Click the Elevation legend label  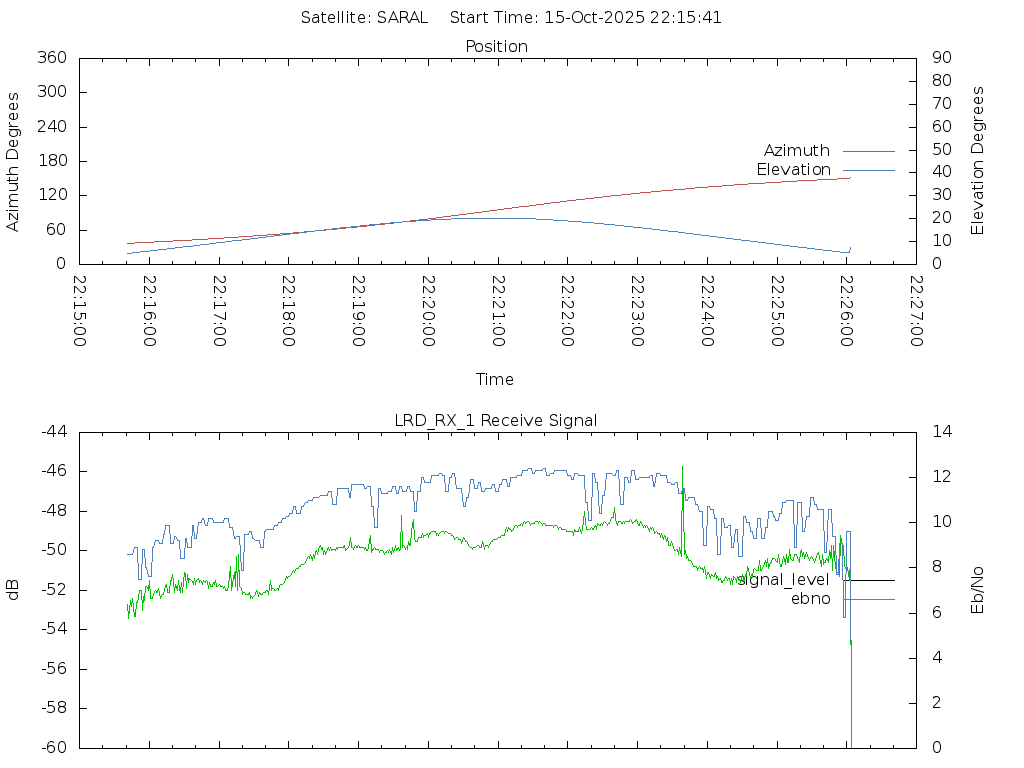click(793, 170)
